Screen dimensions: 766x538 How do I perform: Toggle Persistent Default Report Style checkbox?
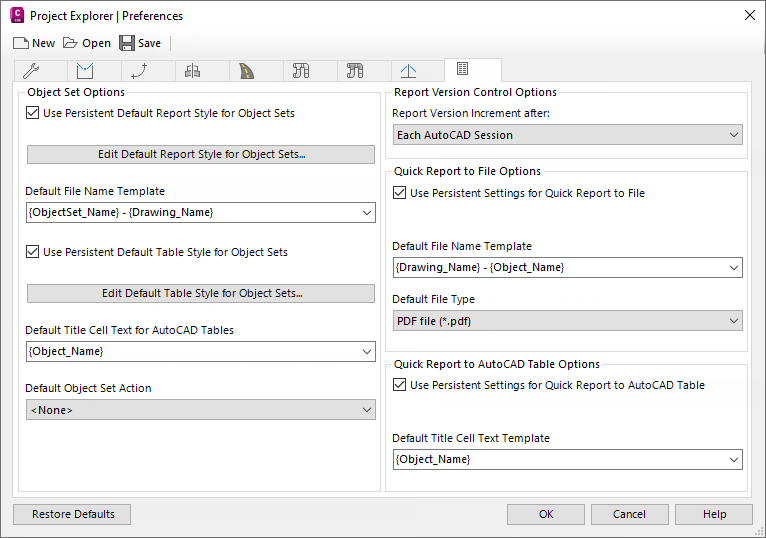[x=34, y=113]
